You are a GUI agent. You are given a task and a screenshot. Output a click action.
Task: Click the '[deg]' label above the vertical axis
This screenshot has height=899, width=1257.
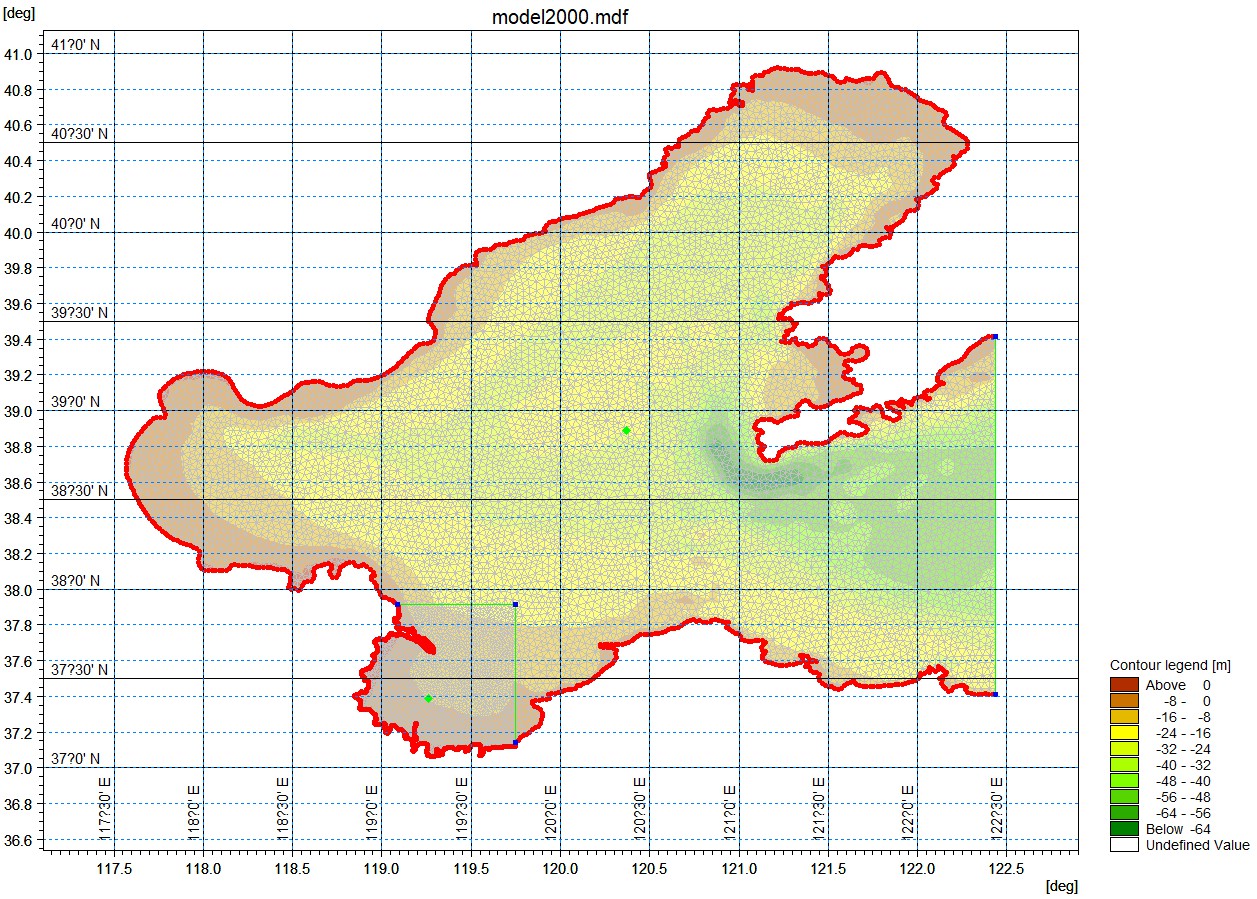18,10
